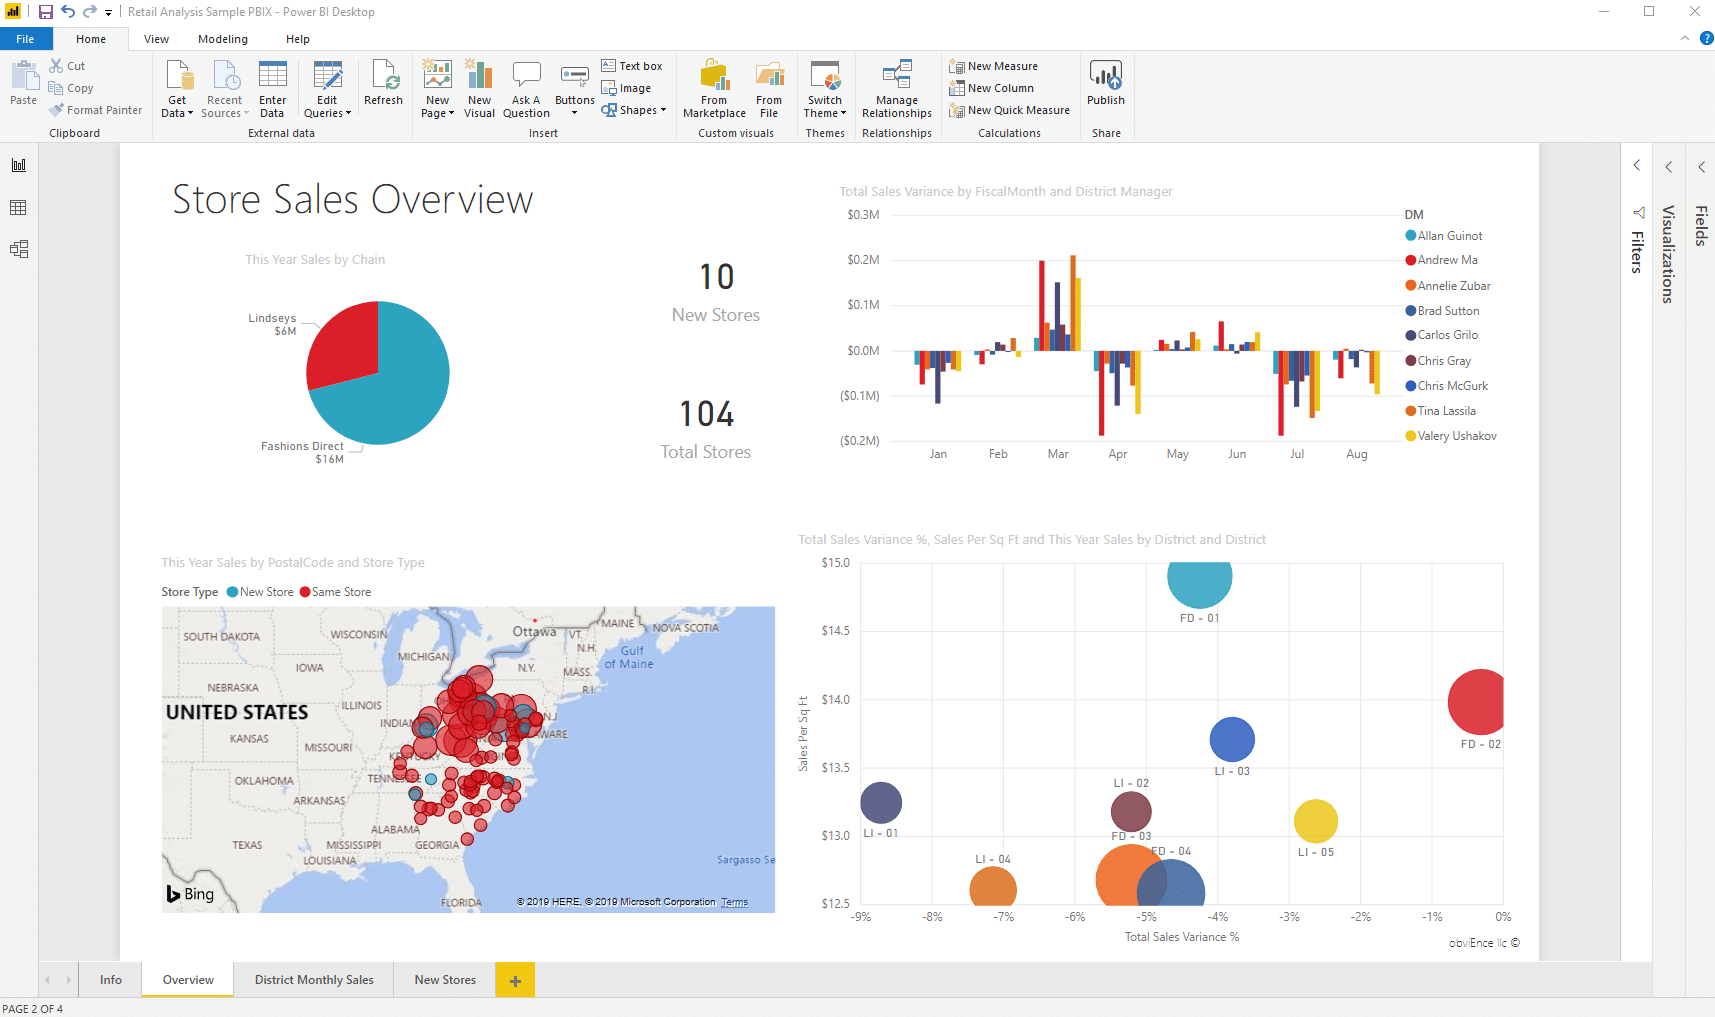Open the Terms link on the map

click(x=733, y=902)
